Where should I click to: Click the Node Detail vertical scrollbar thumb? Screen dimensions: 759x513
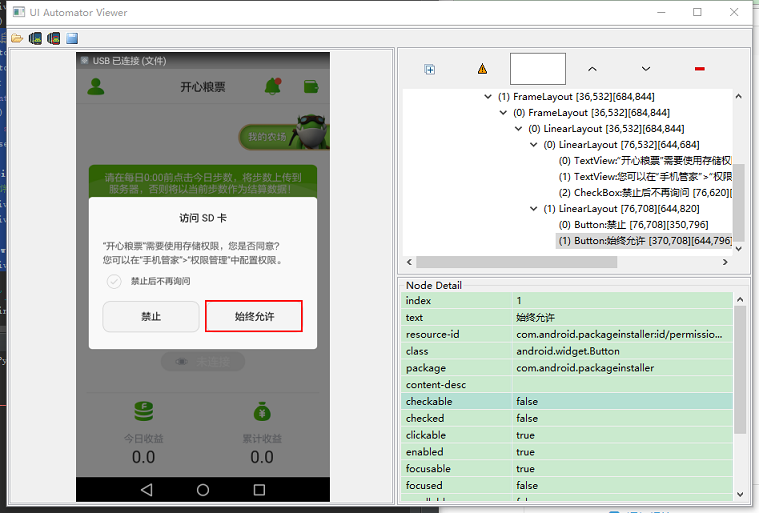[x=740, y=370]
